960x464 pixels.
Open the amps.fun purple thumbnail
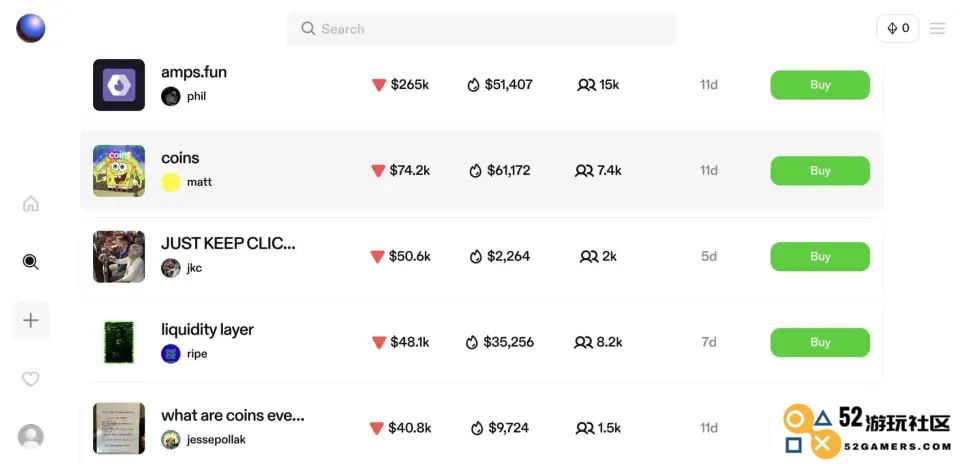tap(119, 84)
